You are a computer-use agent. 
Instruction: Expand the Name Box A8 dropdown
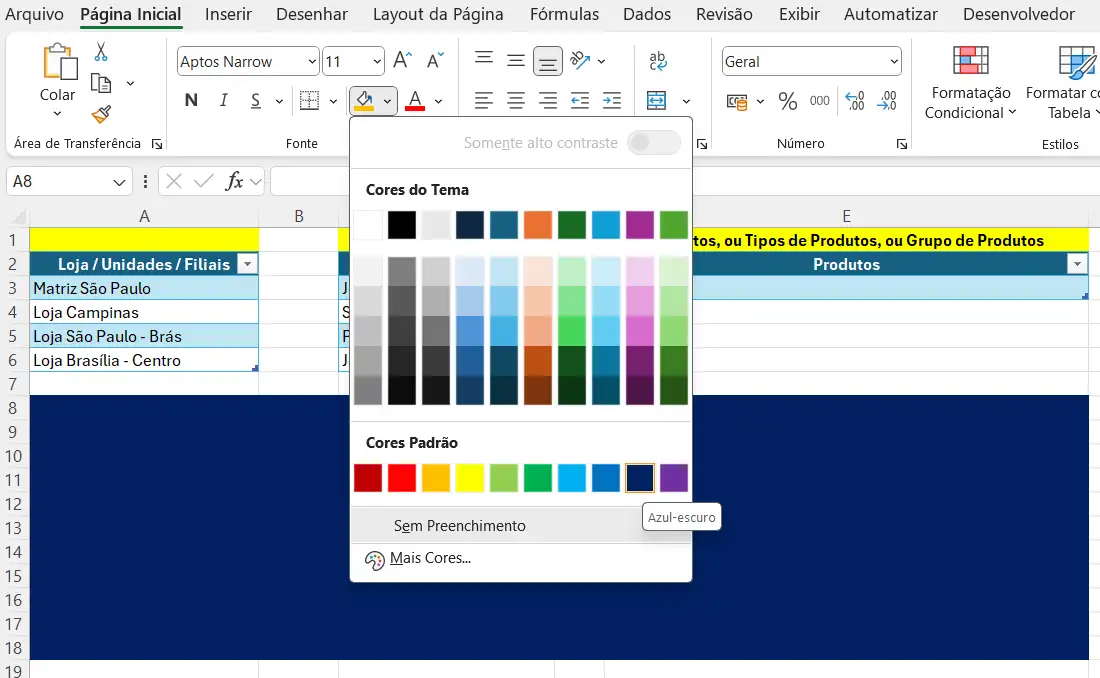pyautogui.click(x=119, y=182)
